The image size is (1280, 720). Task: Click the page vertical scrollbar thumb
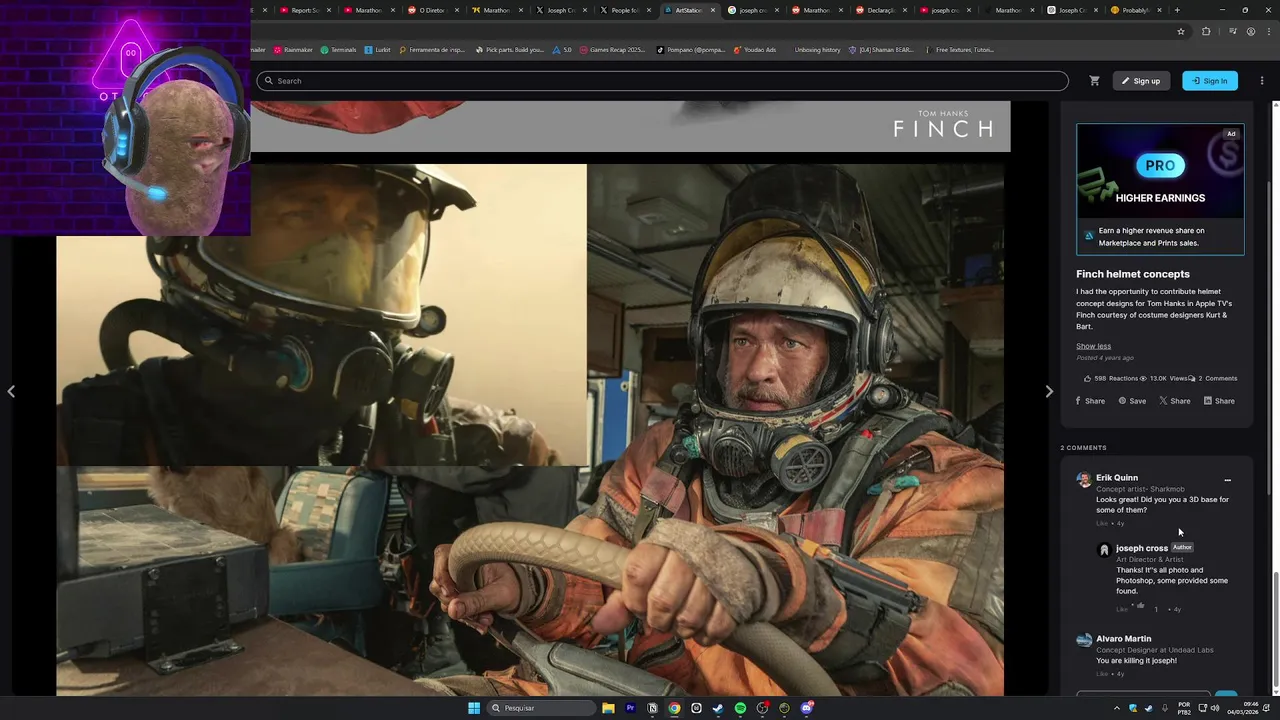(1276, 631)
